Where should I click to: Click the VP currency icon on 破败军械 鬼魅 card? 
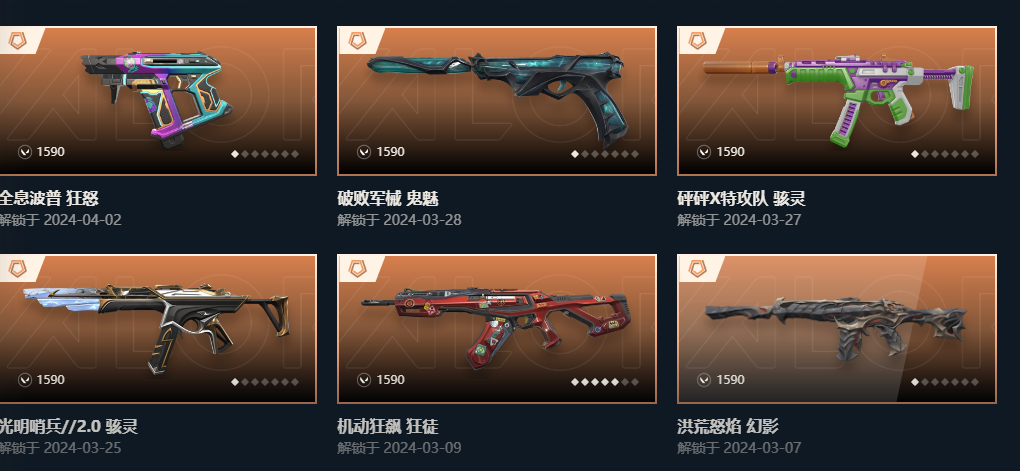coord(364,152)
